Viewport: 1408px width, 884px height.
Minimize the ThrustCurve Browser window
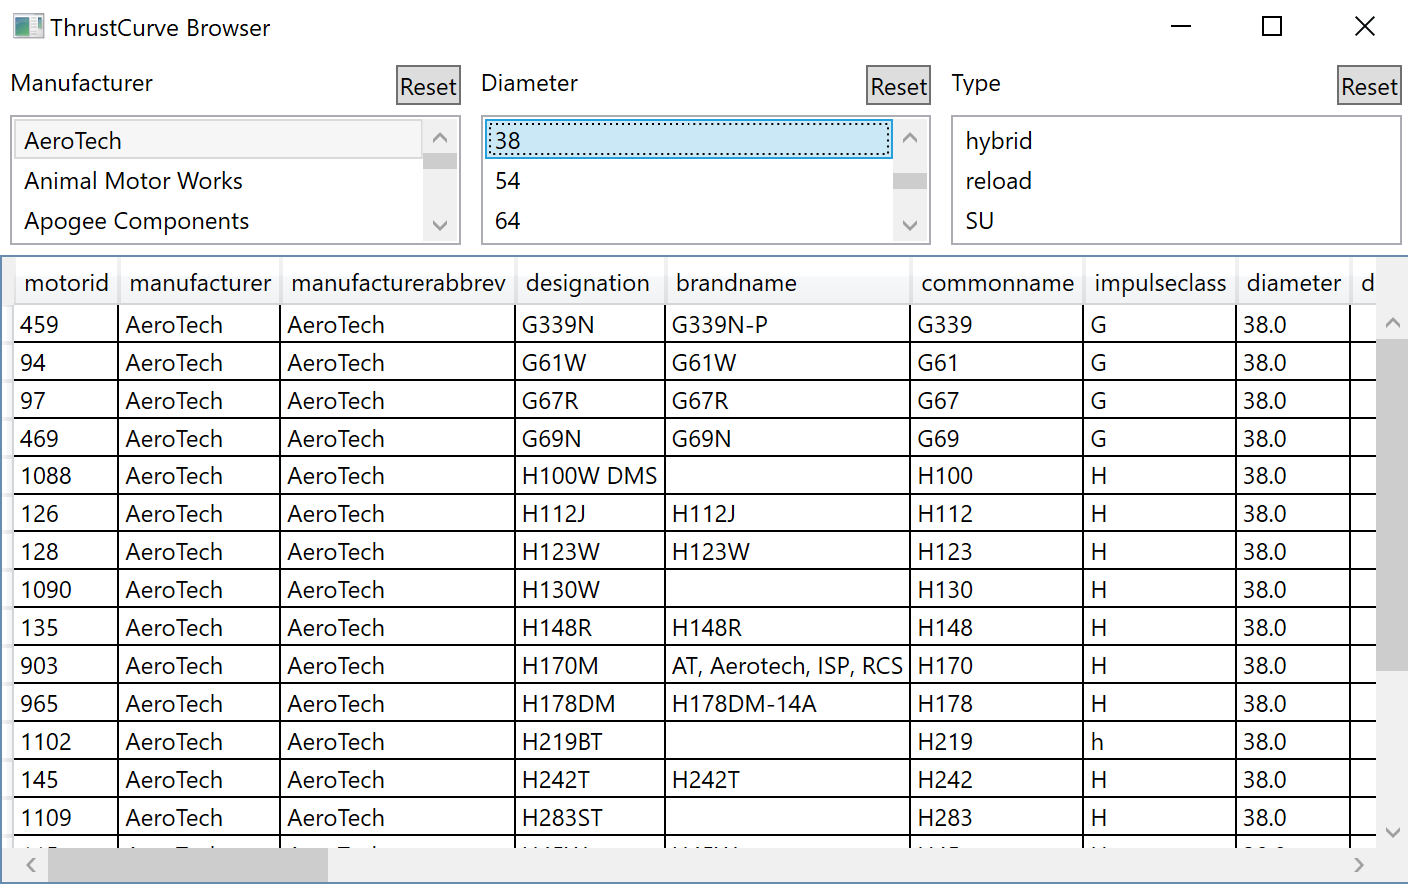(x=1181, y=26)
